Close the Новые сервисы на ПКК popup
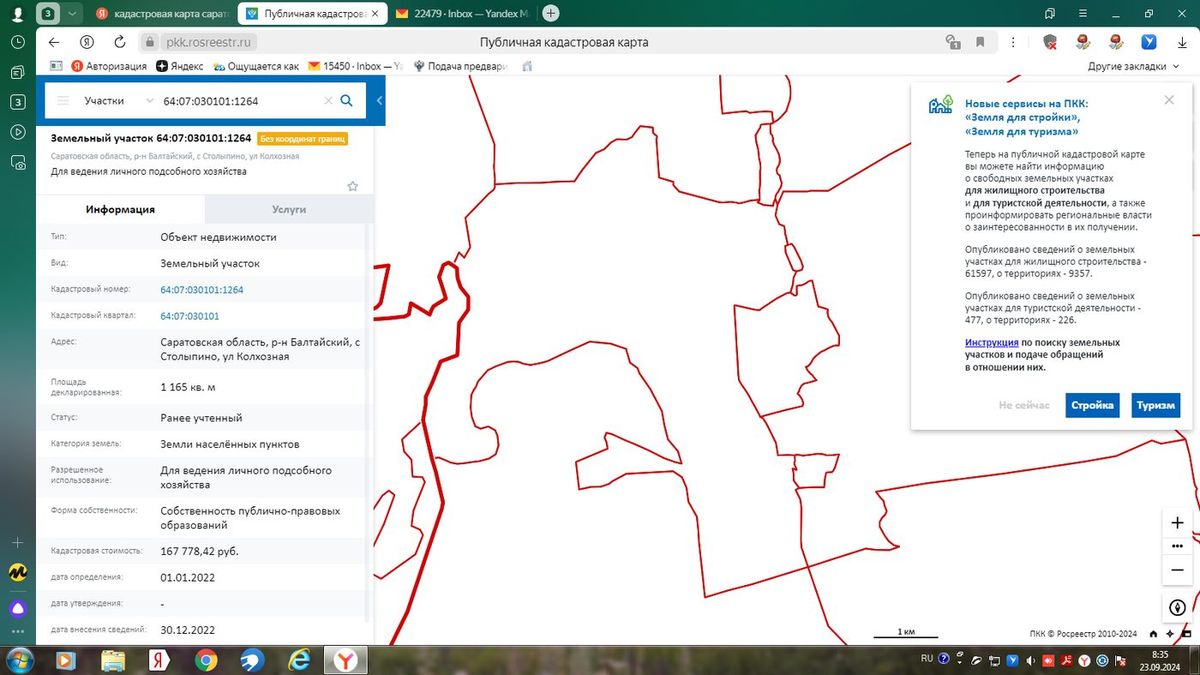Viewport: 1200px width, 675px height. (1169, 100)
